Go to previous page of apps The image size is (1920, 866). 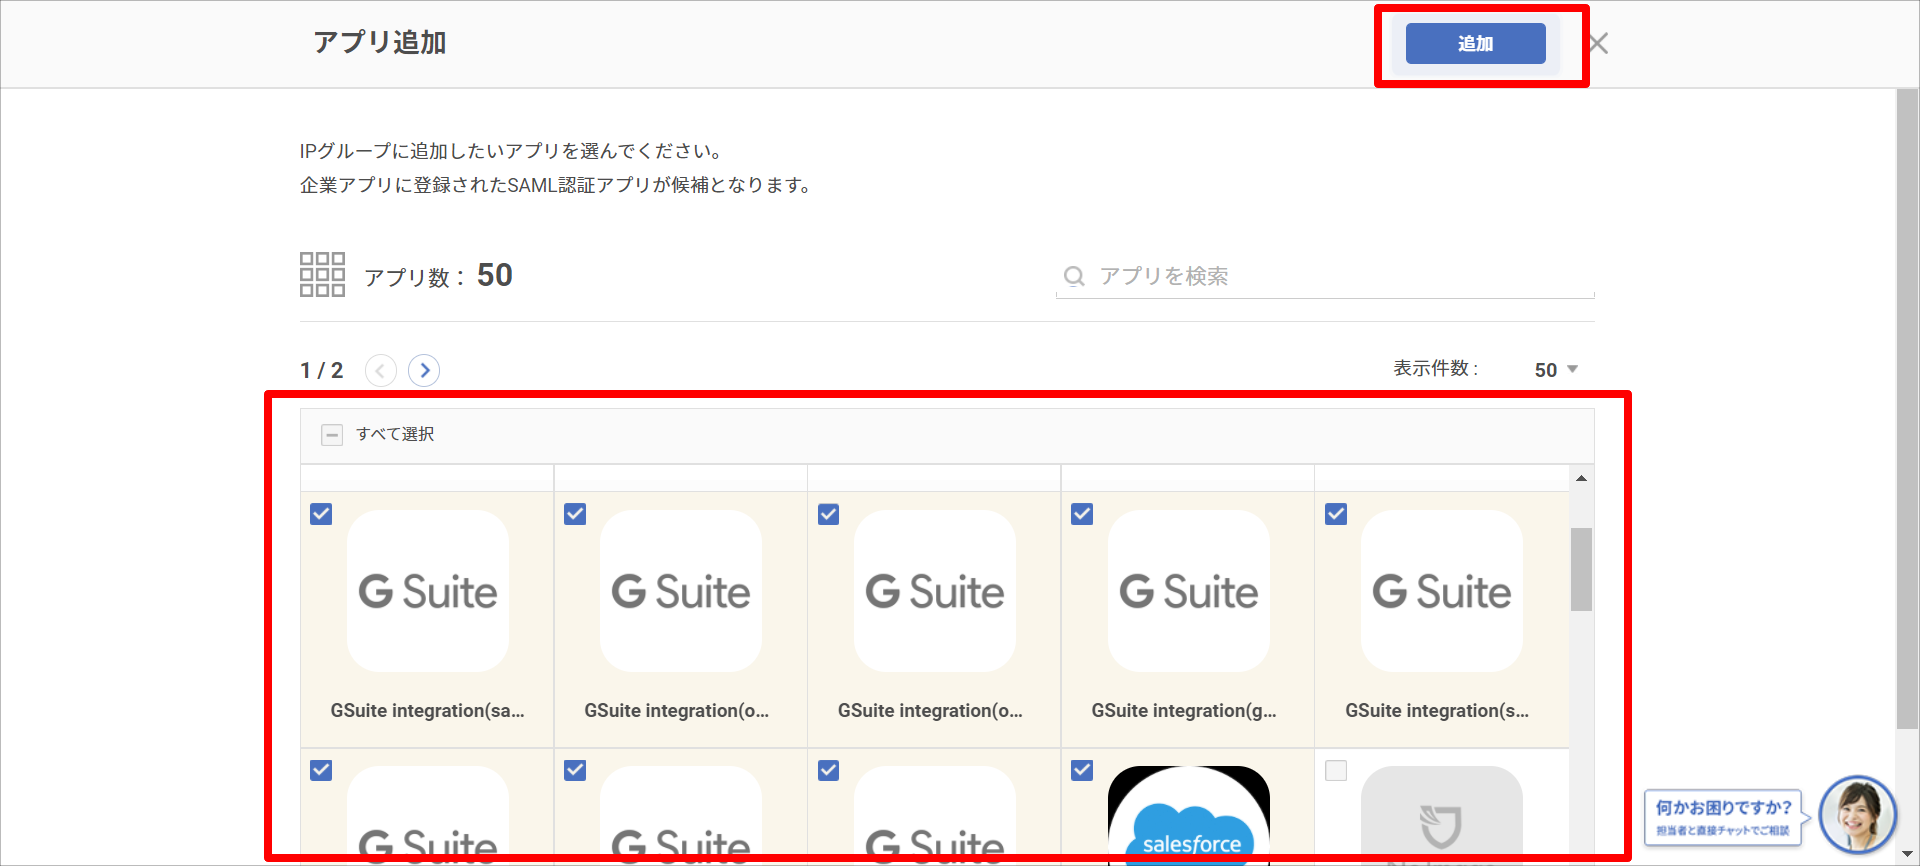pos(380,371)
